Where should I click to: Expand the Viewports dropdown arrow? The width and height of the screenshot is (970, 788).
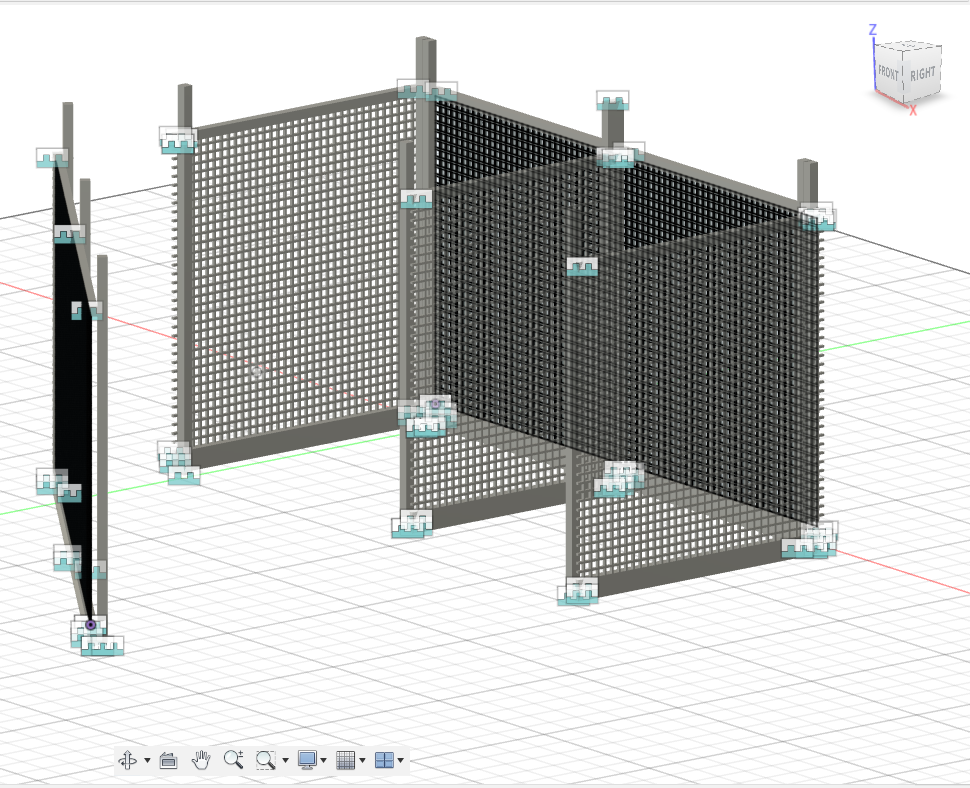(401, 760)
